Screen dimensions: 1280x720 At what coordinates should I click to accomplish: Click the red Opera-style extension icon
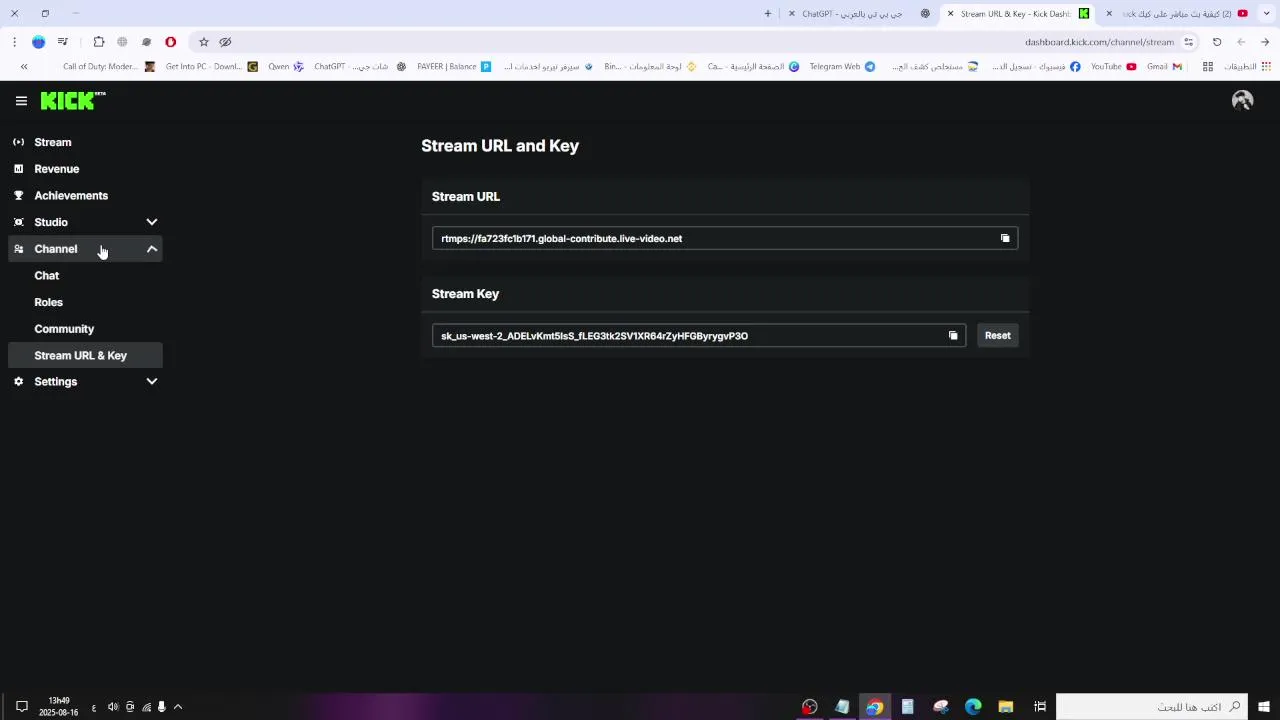pyautogui.click(x=171, y=42)
